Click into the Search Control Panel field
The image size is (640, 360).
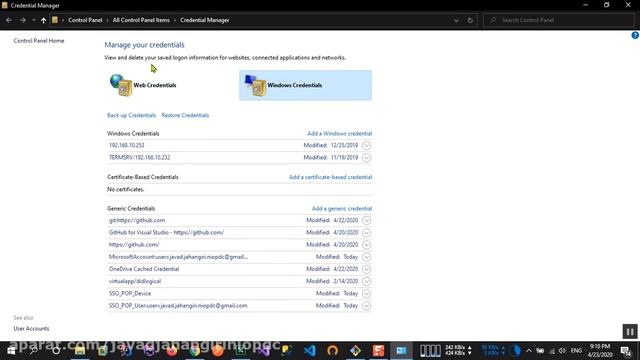point(559,20)
